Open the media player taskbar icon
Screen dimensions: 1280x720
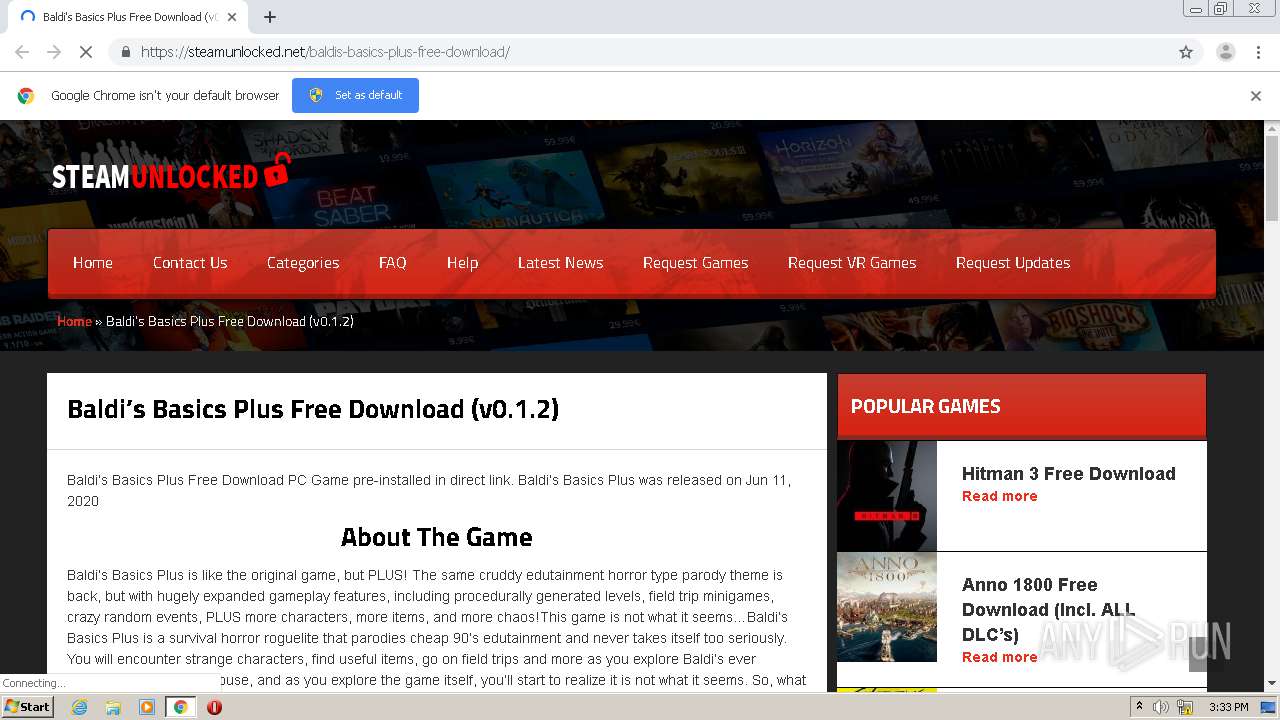147,707
